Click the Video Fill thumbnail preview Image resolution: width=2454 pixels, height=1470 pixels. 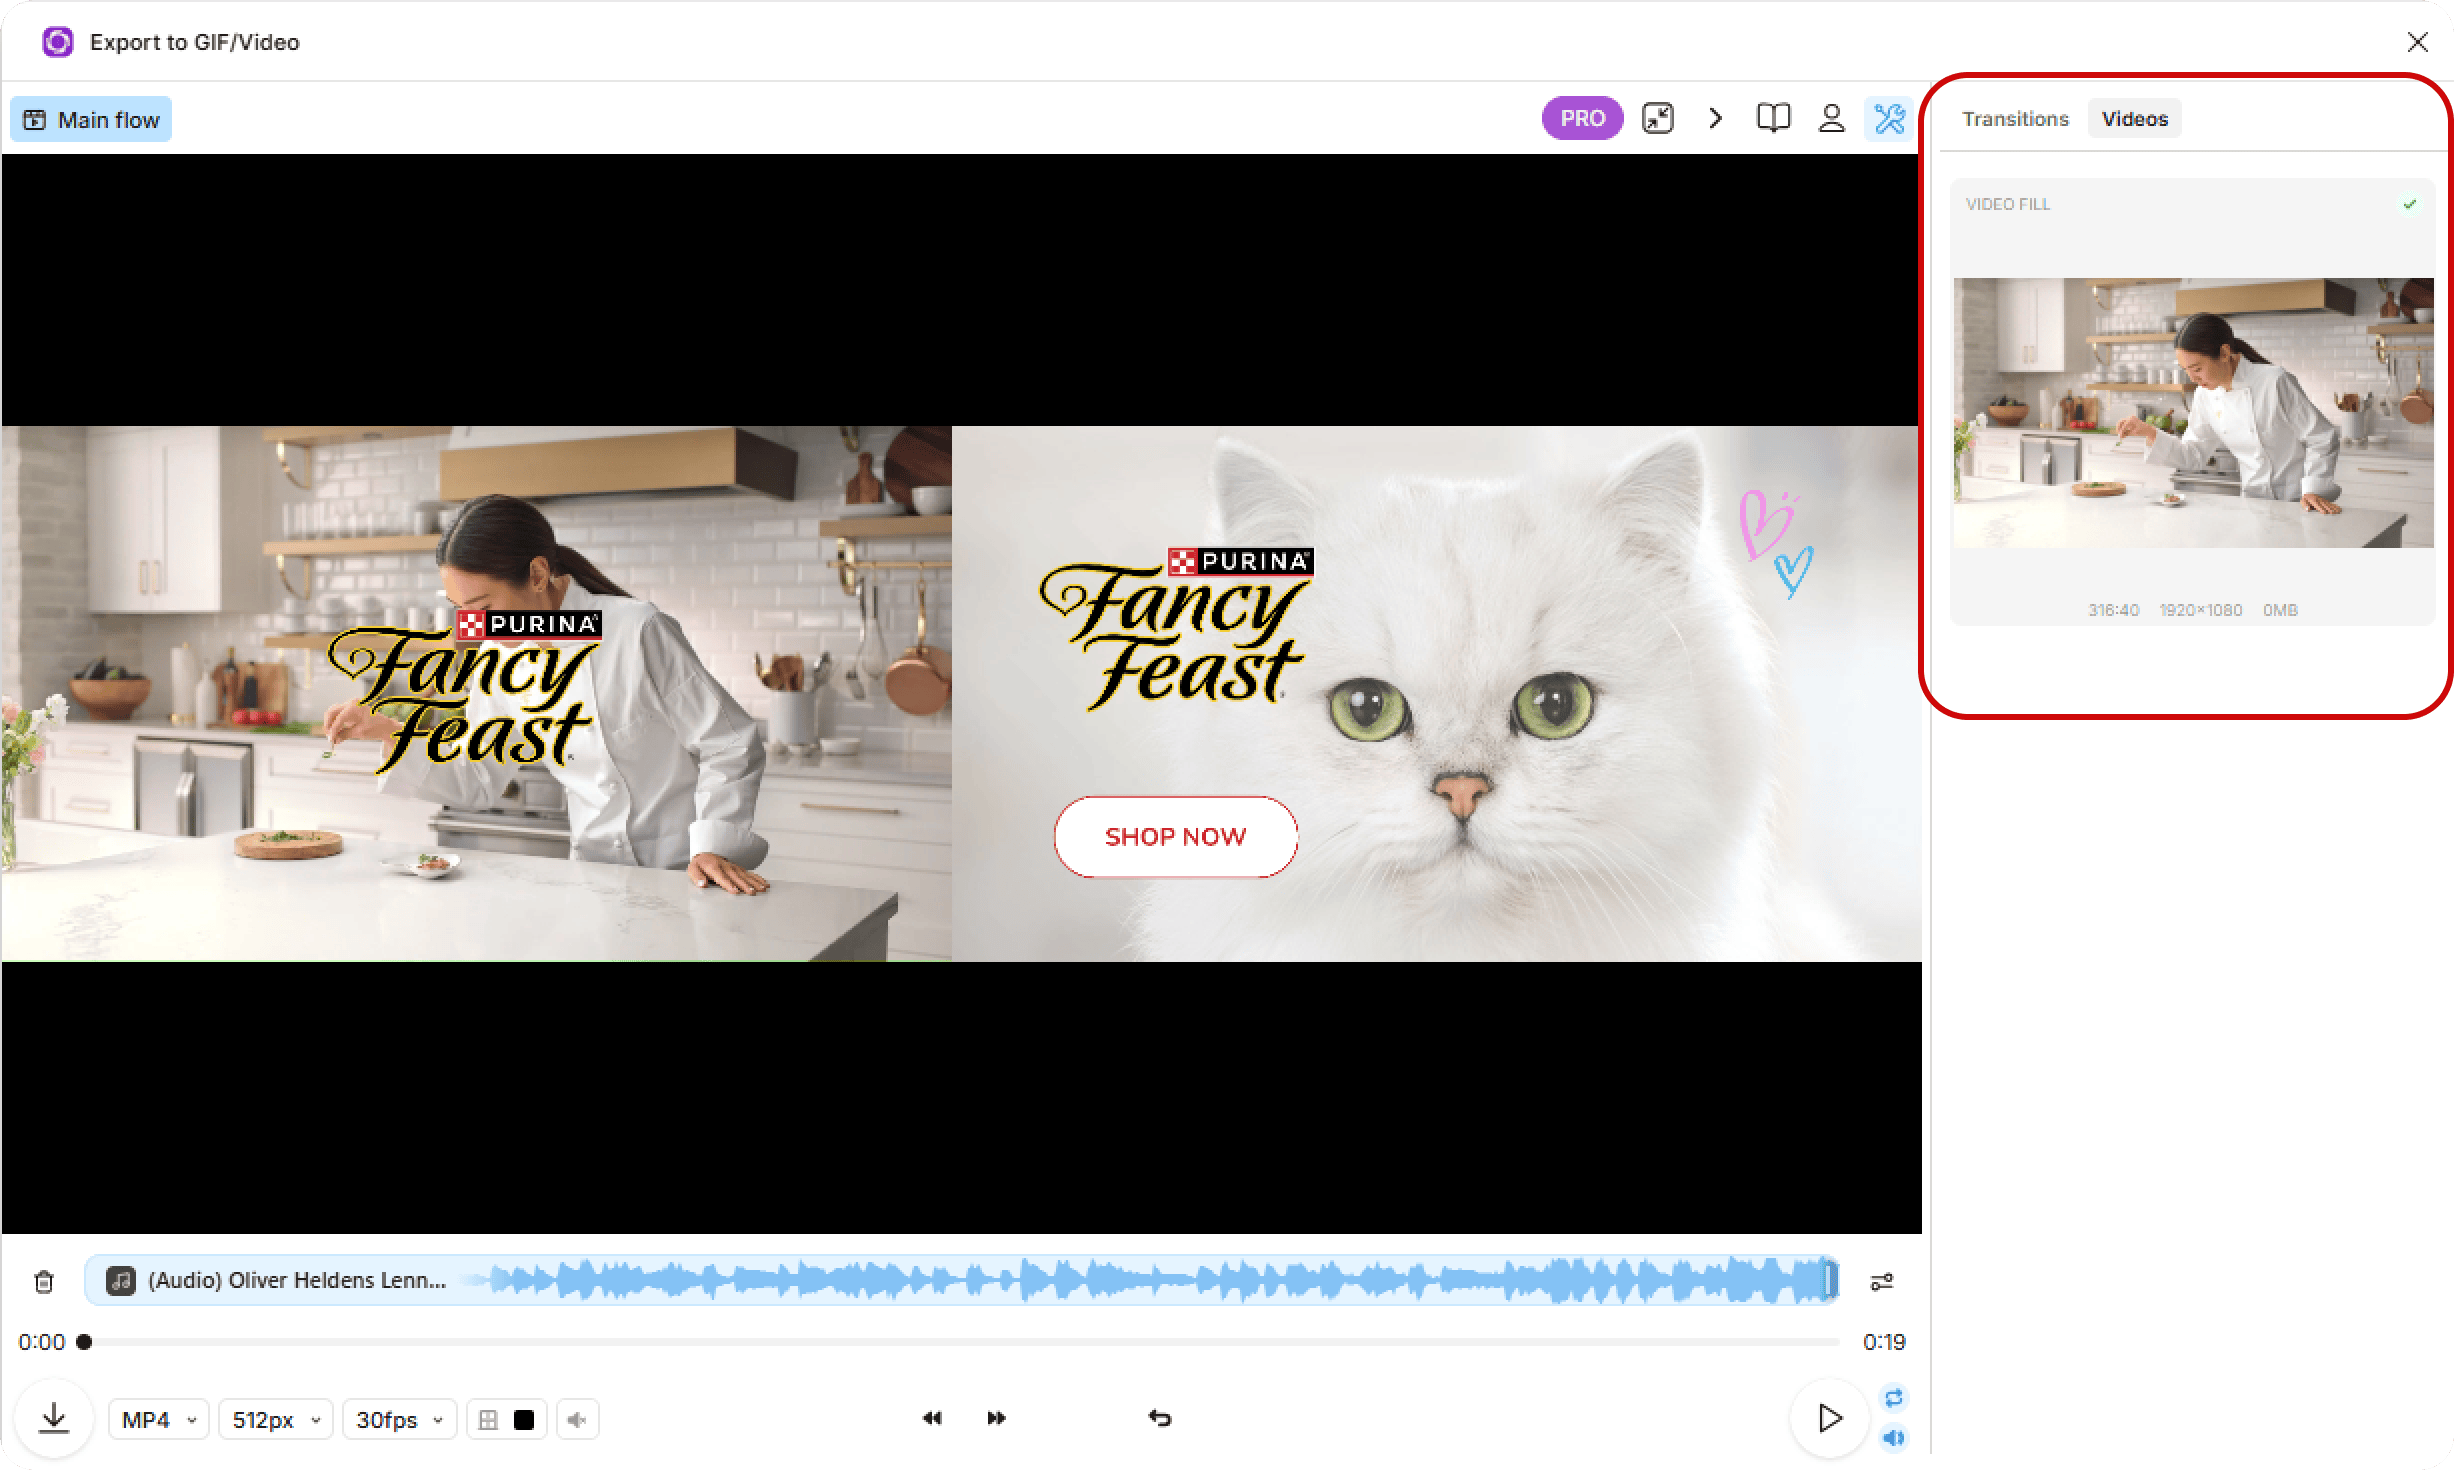click(2192, 412)
